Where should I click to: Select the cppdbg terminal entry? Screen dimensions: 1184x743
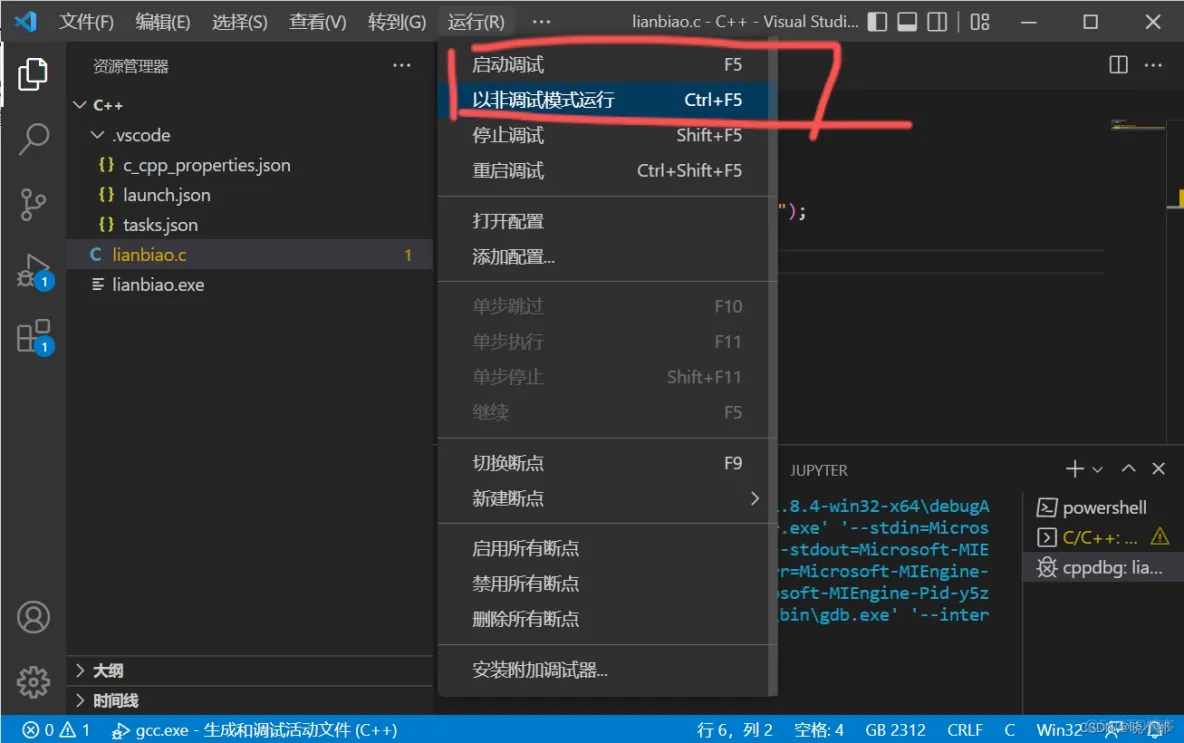coord(1102,568)
